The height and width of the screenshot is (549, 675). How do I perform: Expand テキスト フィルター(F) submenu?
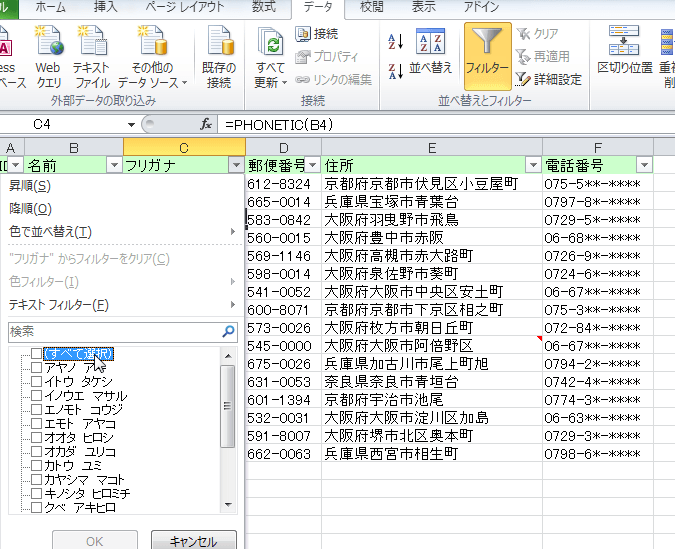tap(123, 305)
